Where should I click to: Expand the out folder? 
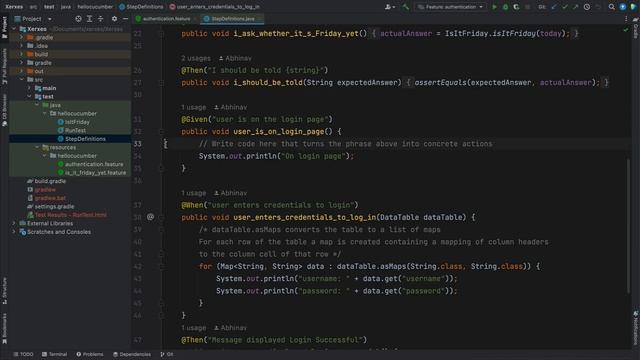coord(22,71)
